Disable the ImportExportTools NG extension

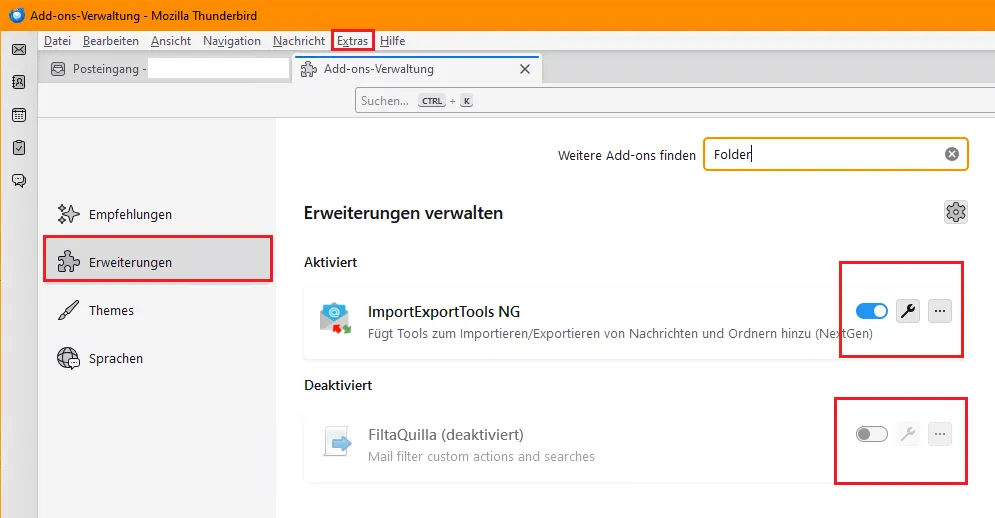pyautogui.click(x=872, y=311)
